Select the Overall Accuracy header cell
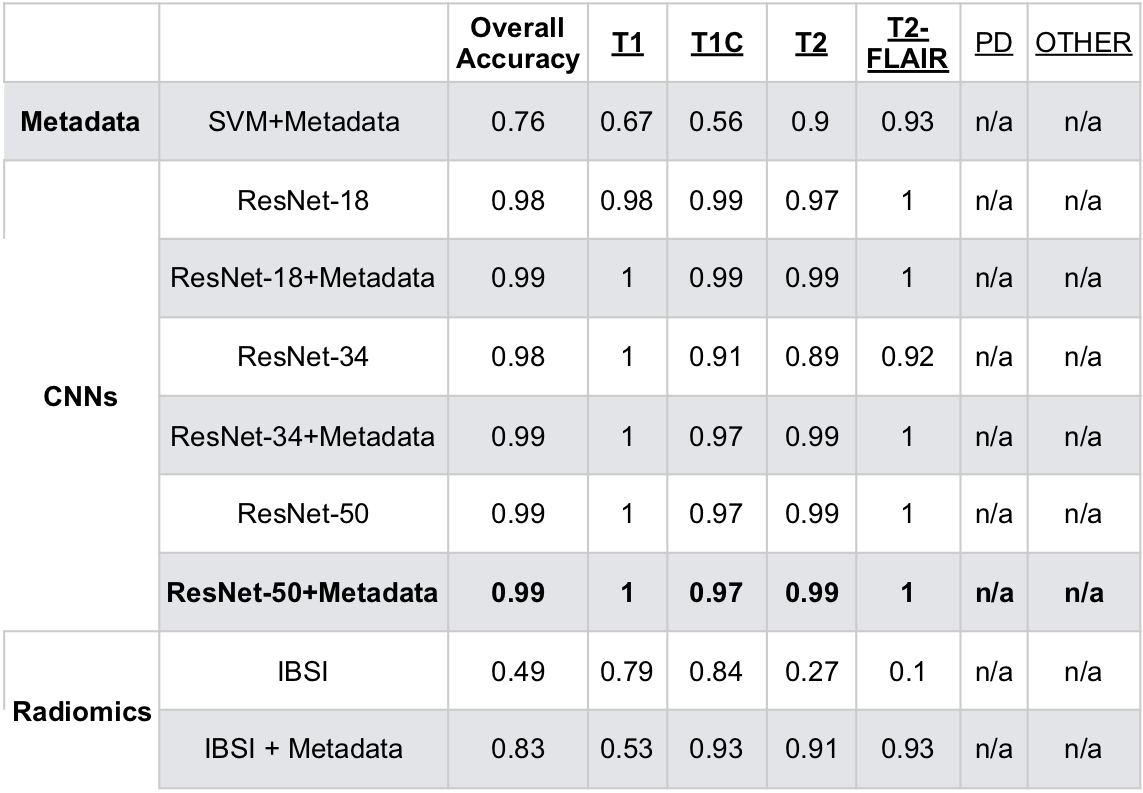This screenshot has height=793, width=1143. [517, 43]
